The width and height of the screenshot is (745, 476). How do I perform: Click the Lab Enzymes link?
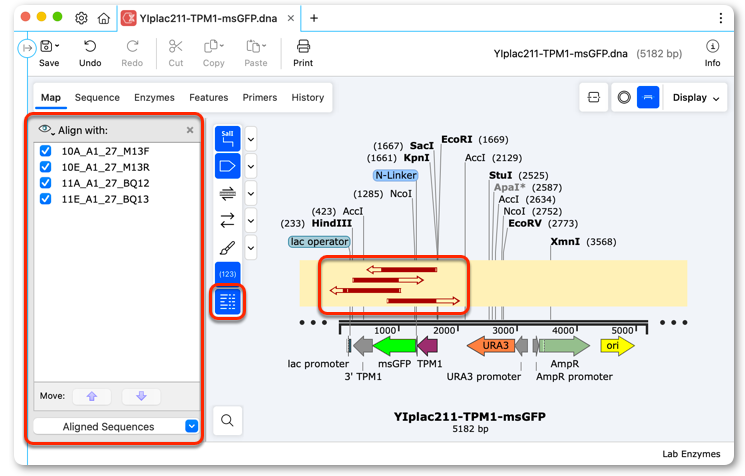click(691, 454)
